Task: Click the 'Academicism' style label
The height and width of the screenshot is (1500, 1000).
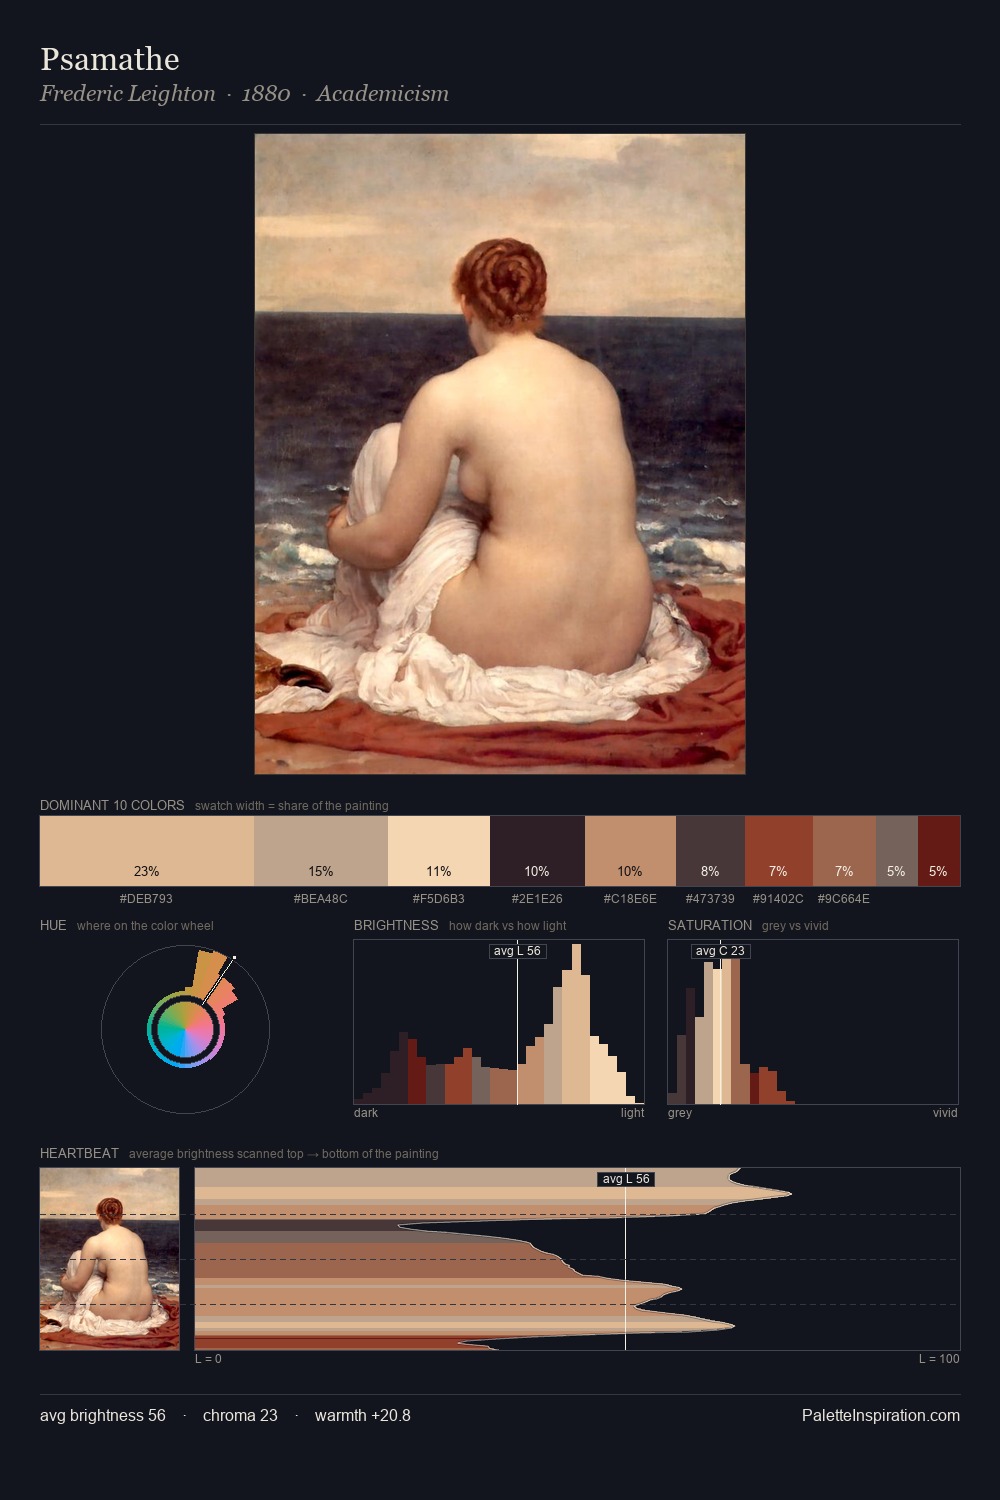Action: click(x=383, y=94)
